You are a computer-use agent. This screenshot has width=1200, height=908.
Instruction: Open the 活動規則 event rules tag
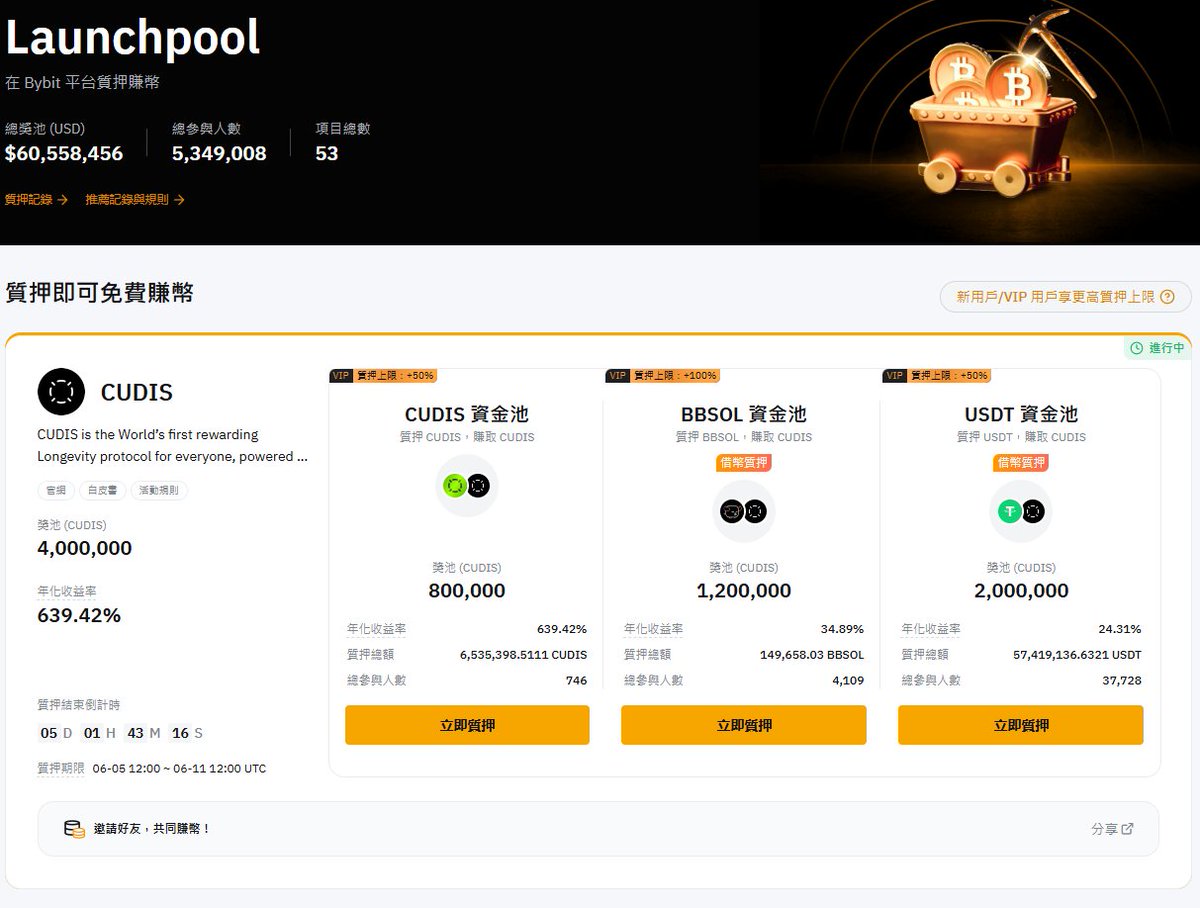159,491
